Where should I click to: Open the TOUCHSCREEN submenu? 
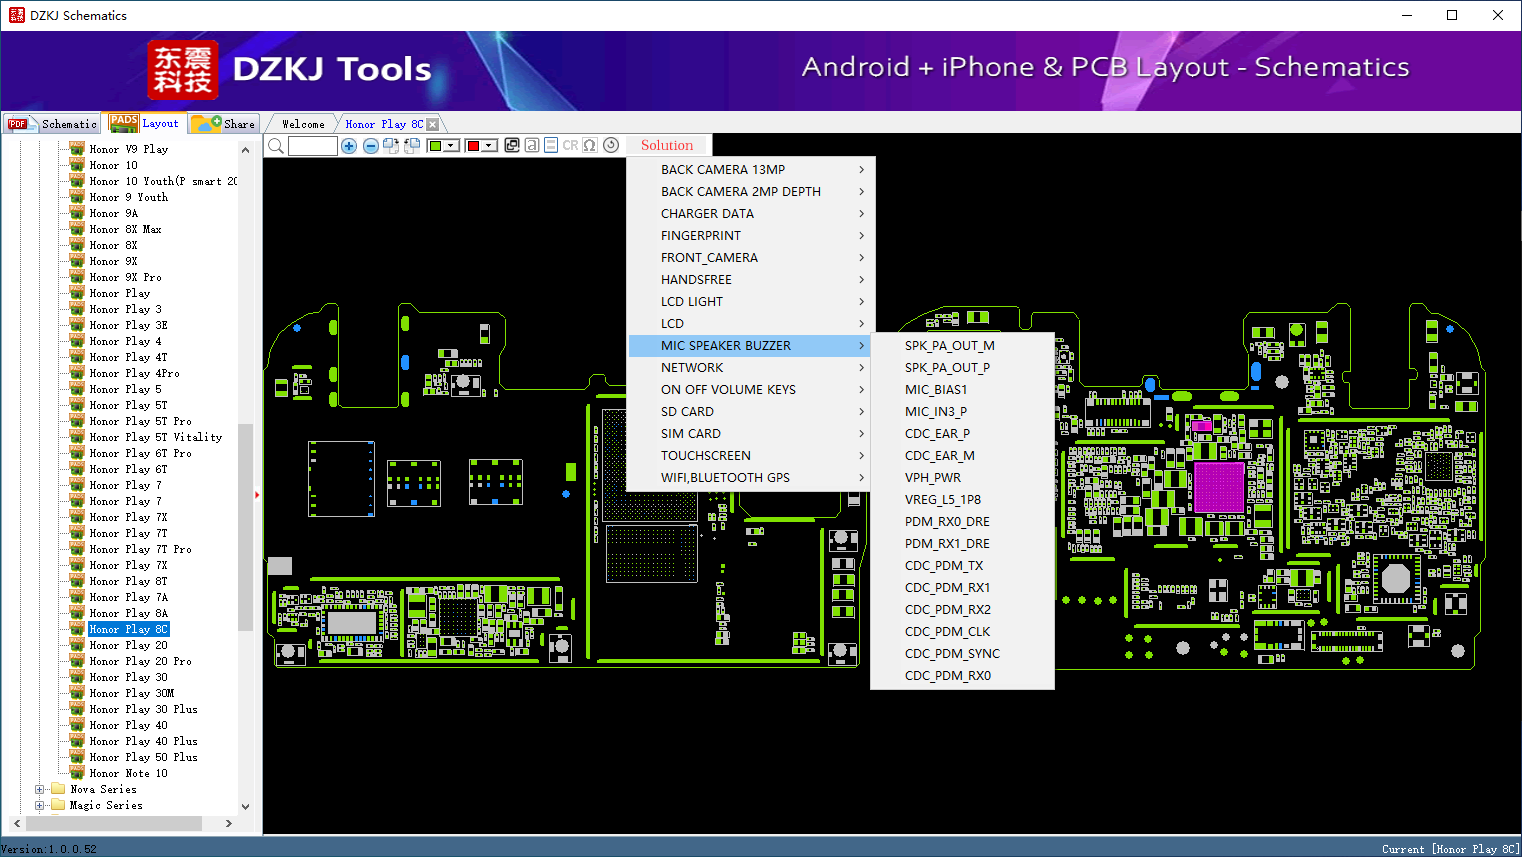point(750,455)
